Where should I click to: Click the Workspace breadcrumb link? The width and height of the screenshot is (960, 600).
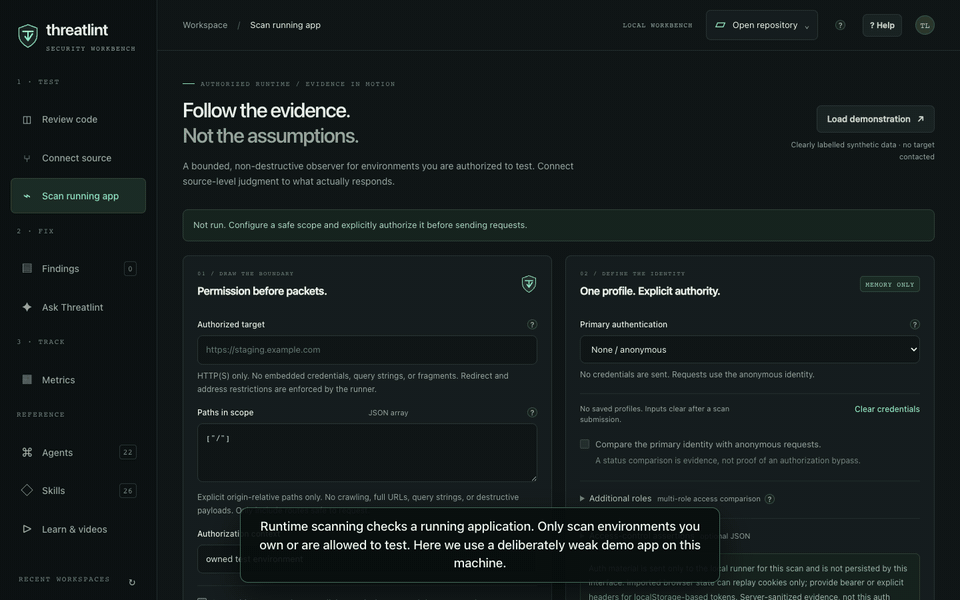[x=205, y=25]
